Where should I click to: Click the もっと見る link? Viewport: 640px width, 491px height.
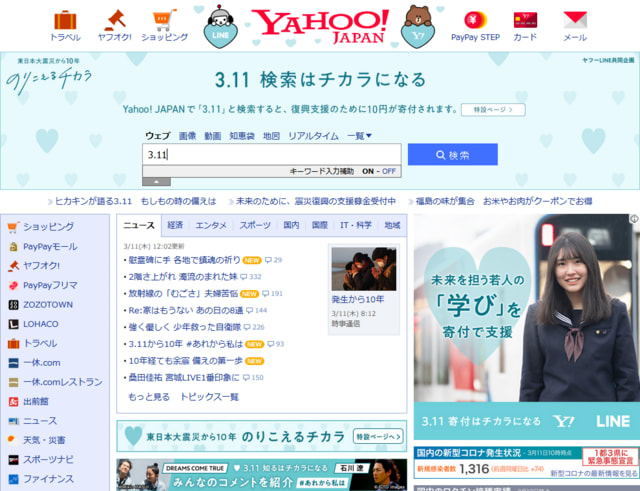[x=149, y=397]
